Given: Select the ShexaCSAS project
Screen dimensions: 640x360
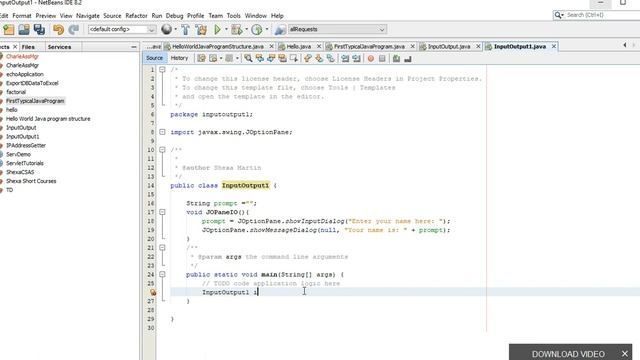Looking at the screenshot, I should point(20,172).
